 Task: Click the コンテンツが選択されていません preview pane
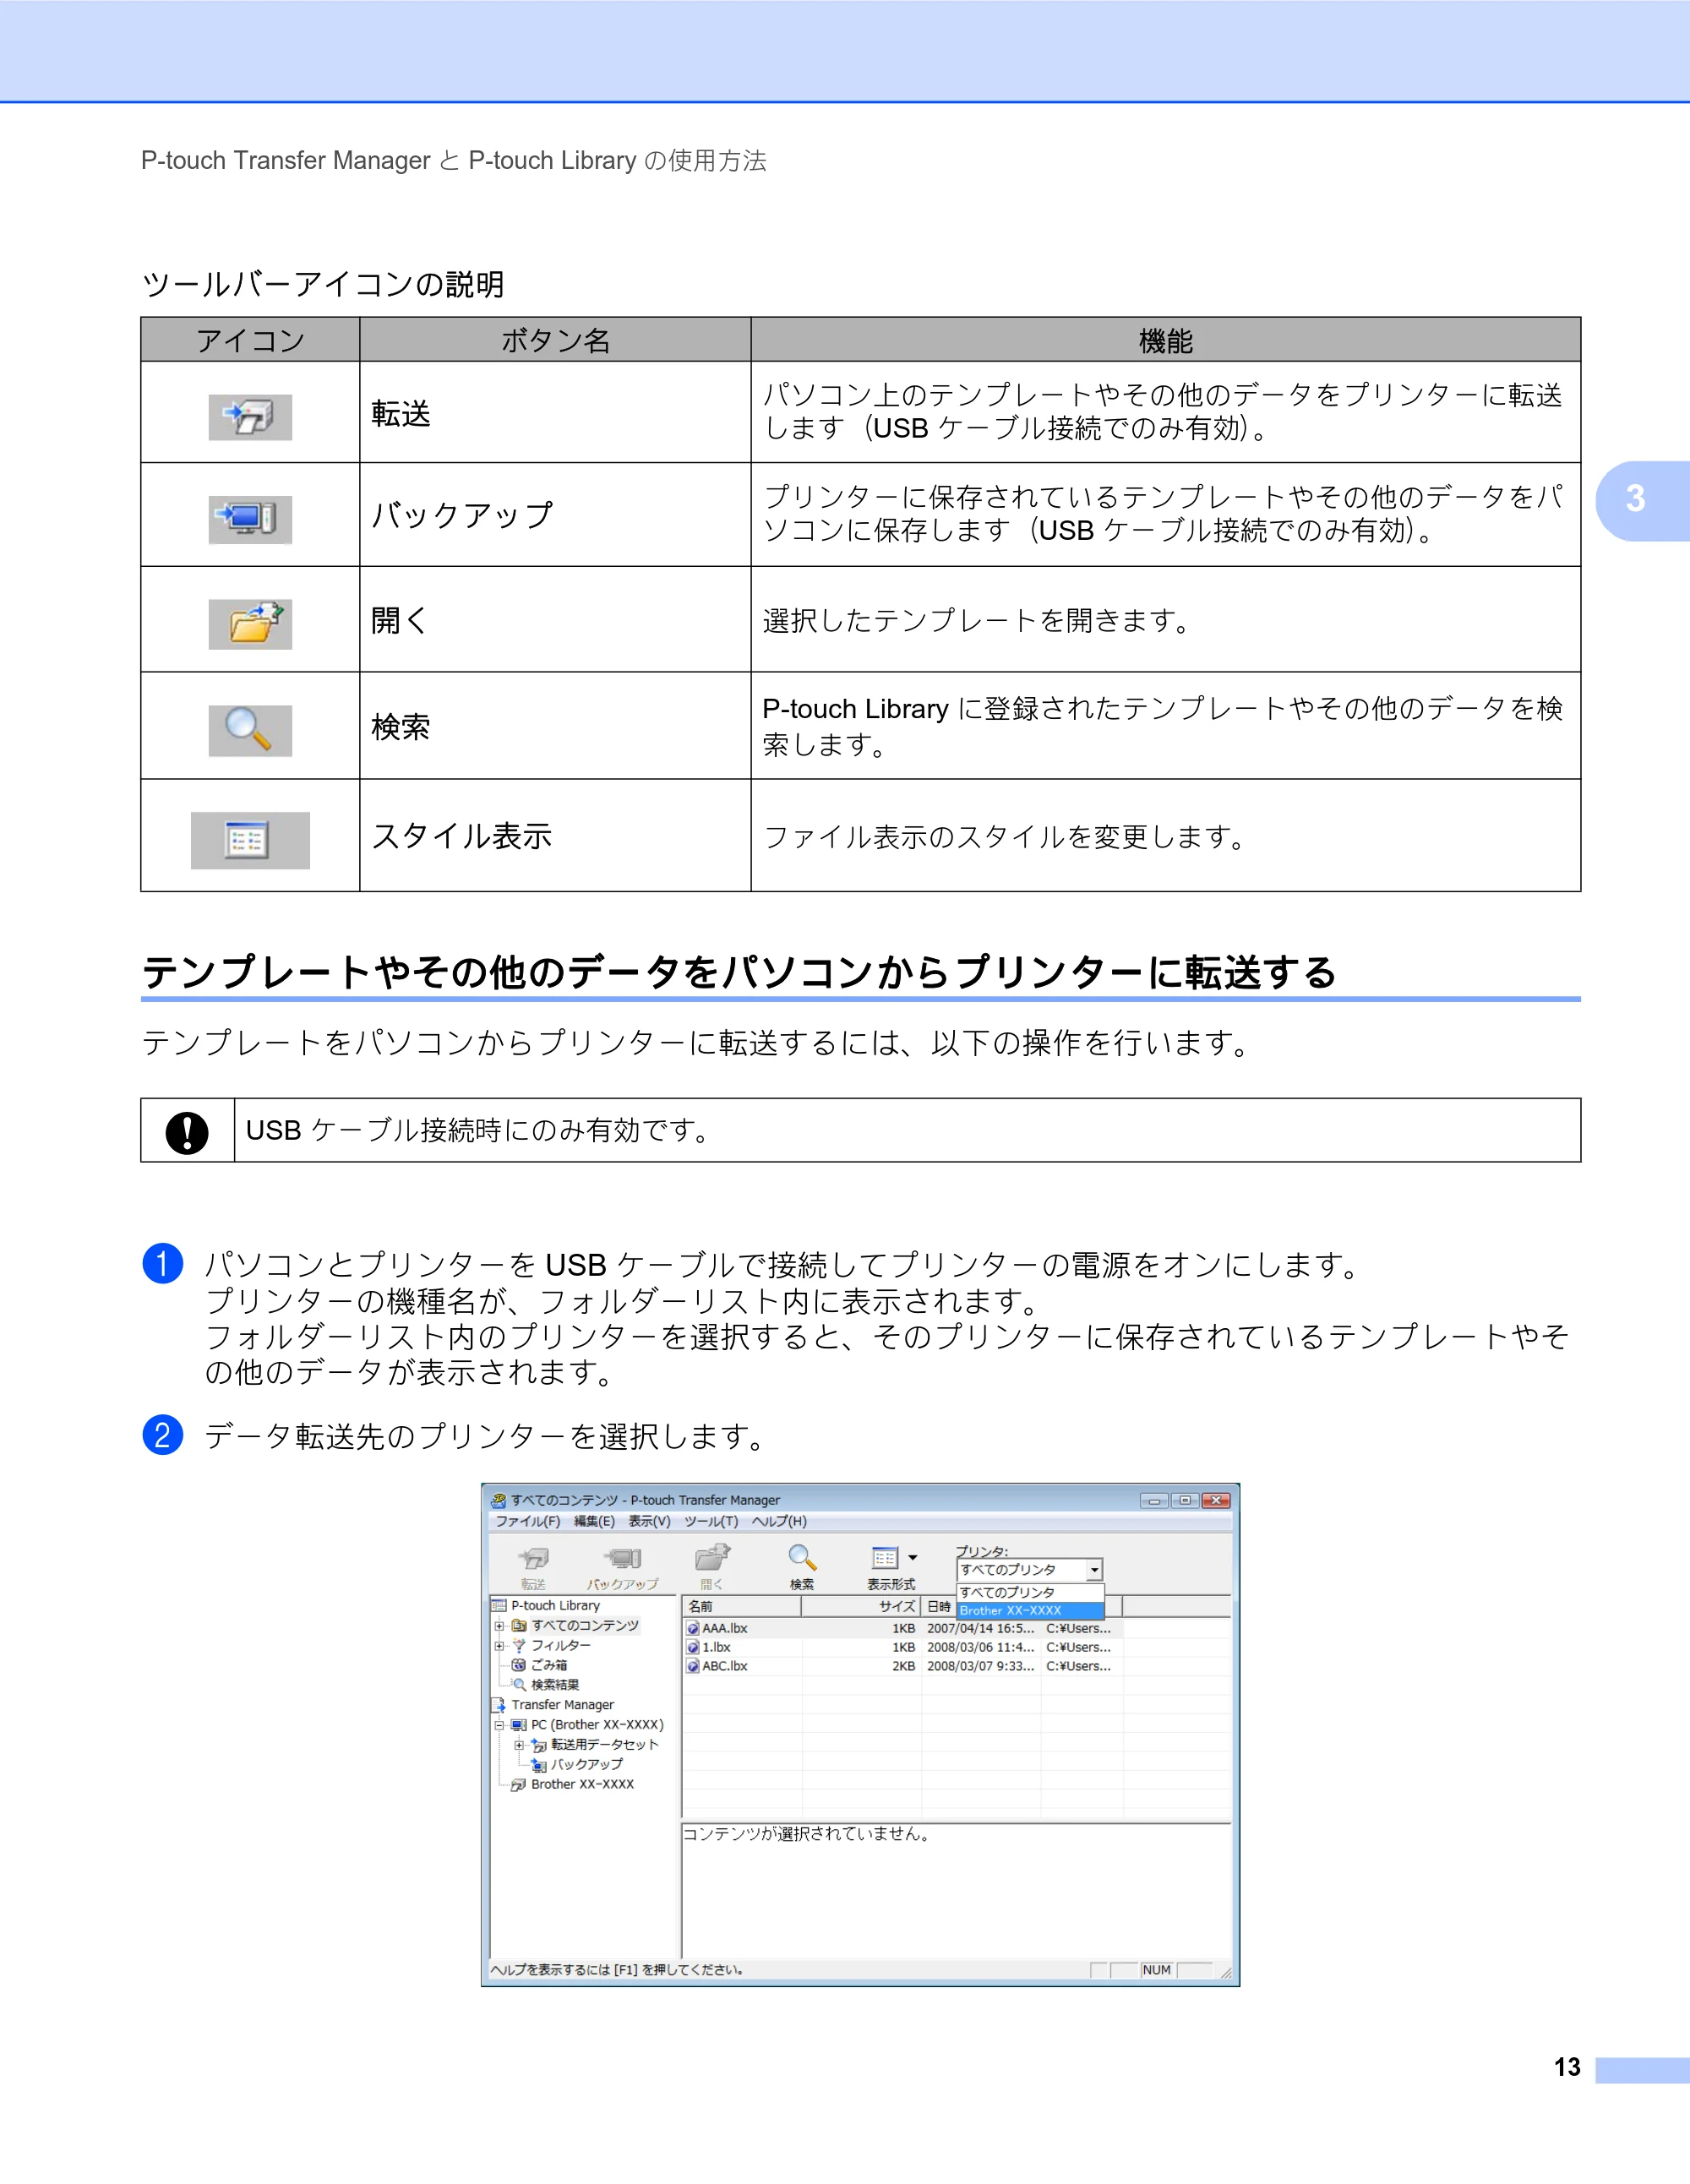956,1891
